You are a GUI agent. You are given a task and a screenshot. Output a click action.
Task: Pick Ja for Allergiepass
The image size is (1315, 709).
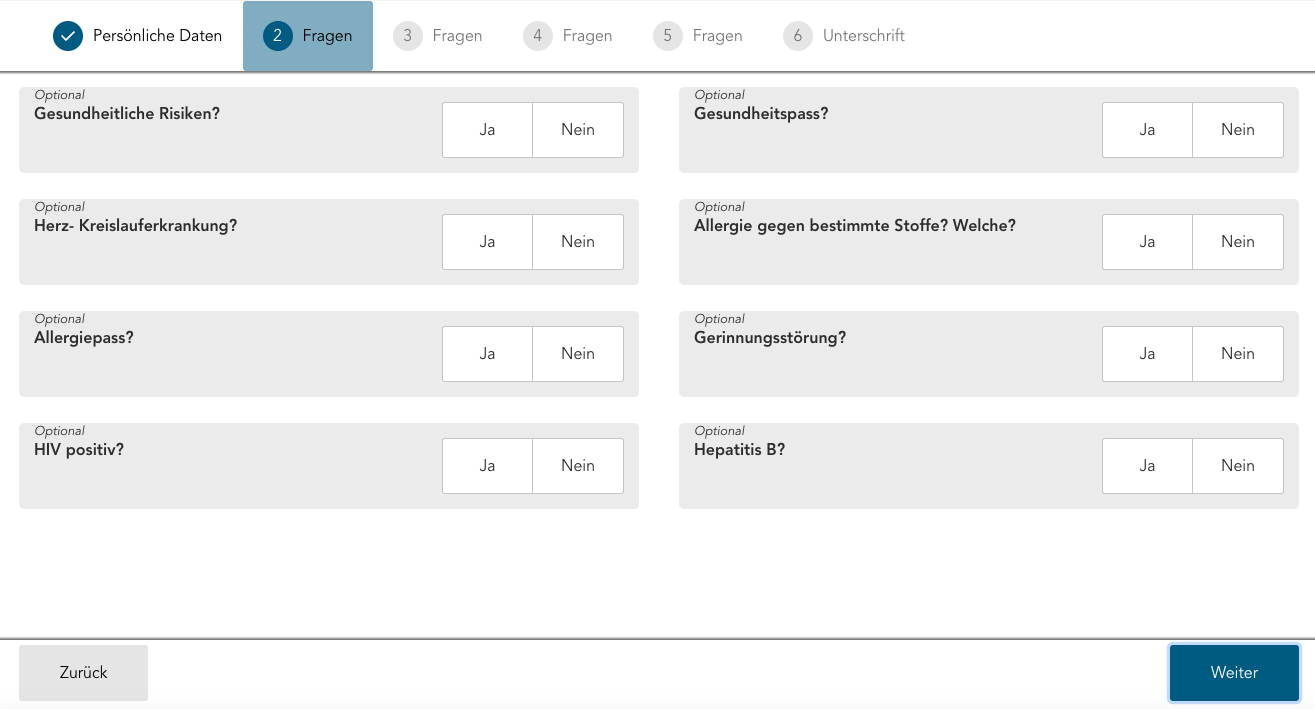click(x=488, y=354)
